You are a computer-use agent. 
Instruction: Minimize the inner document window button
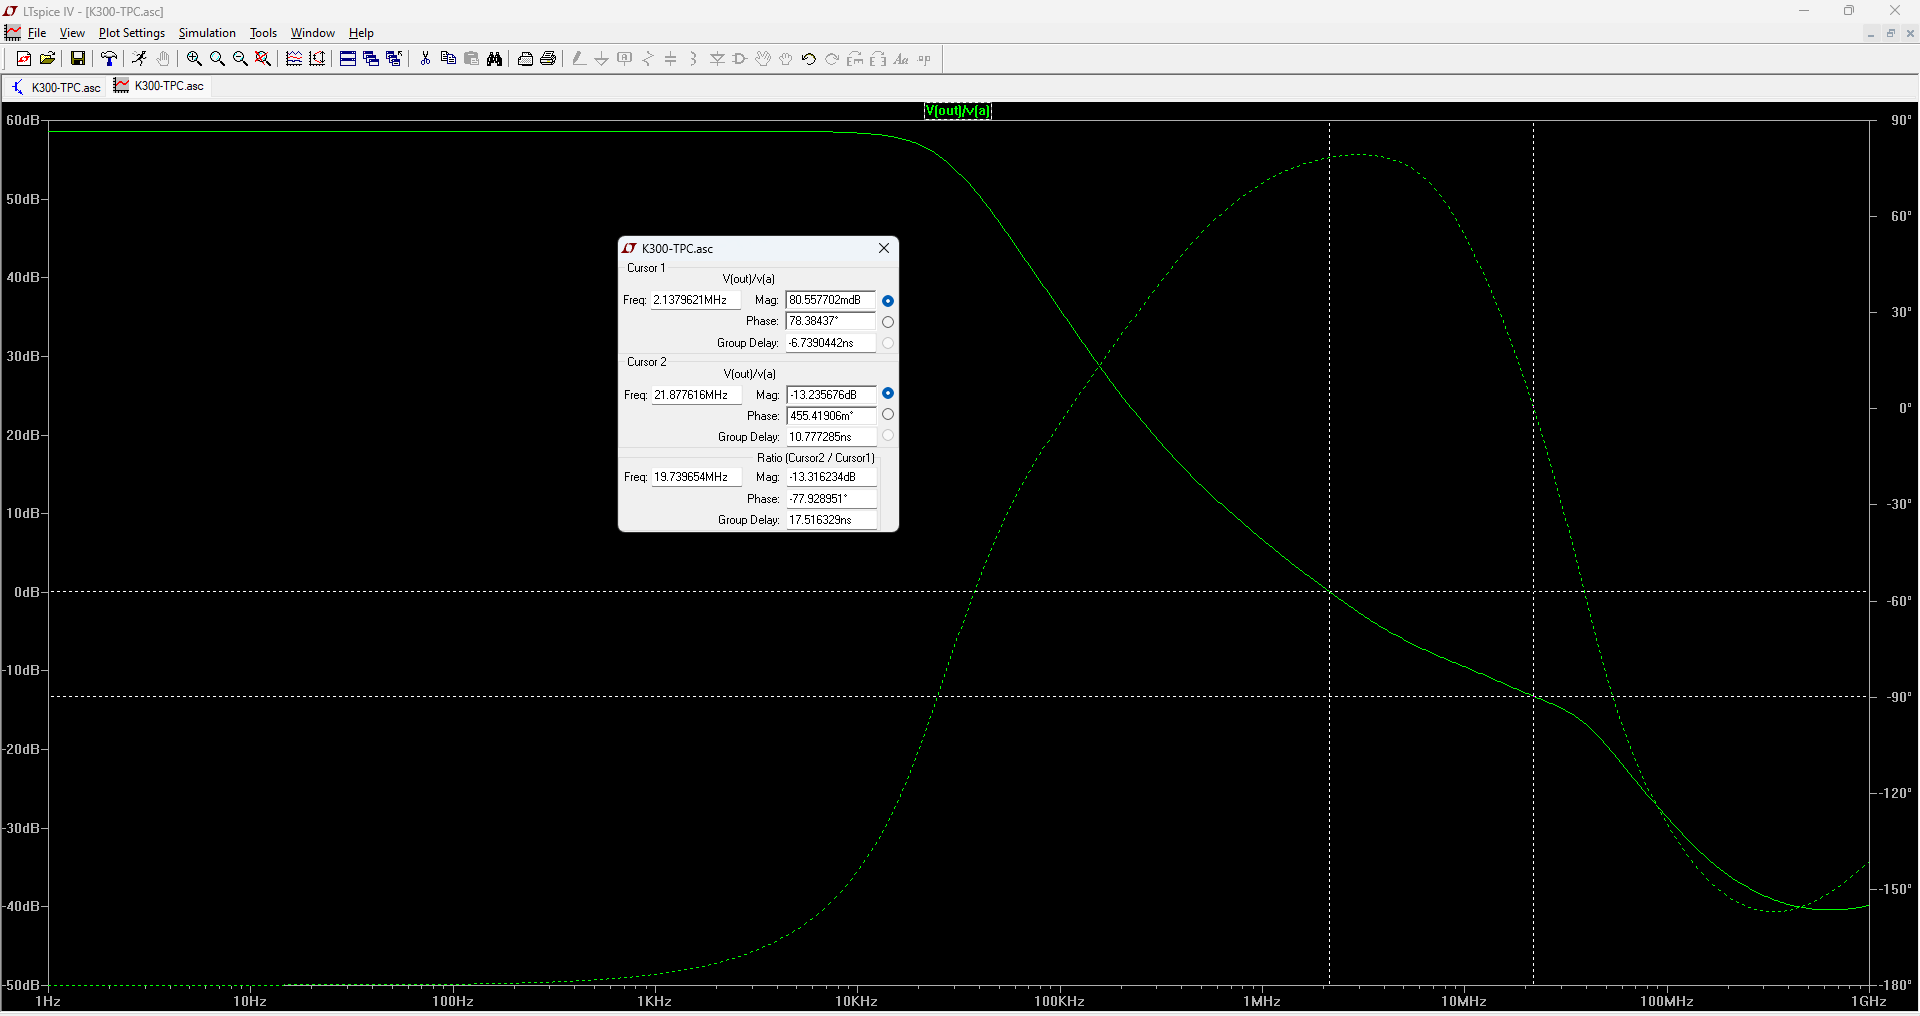coord(1871,33)
